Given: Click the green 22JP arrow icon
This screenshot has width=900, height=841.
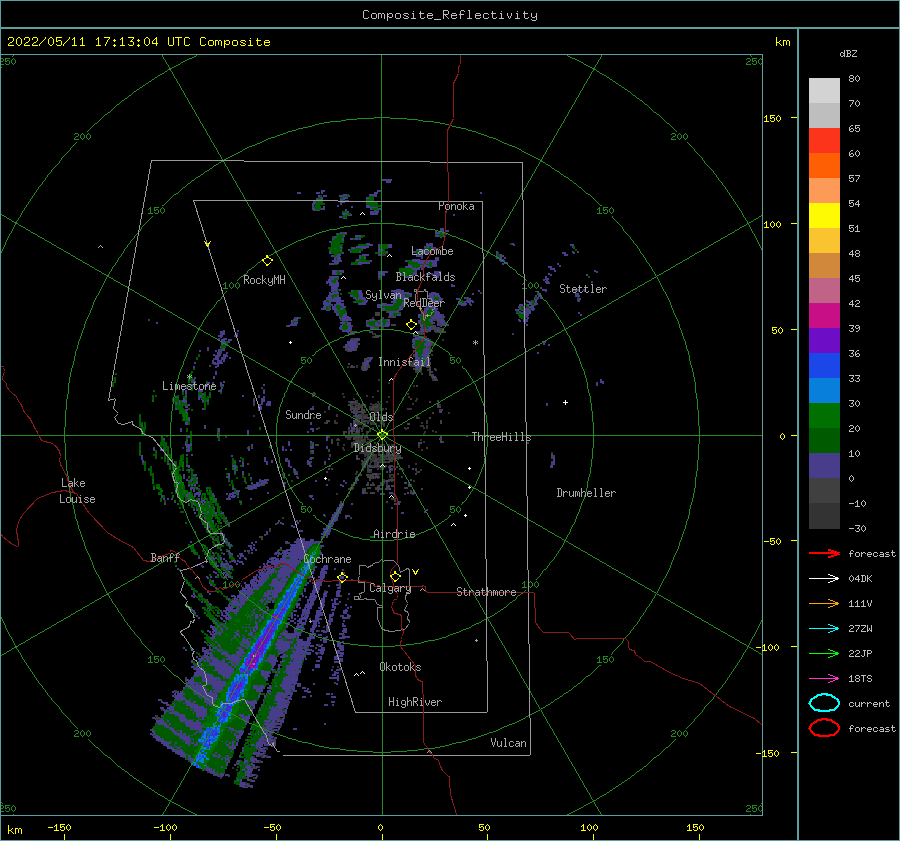Looking at the screenshot, I should [x=824, y=653].
